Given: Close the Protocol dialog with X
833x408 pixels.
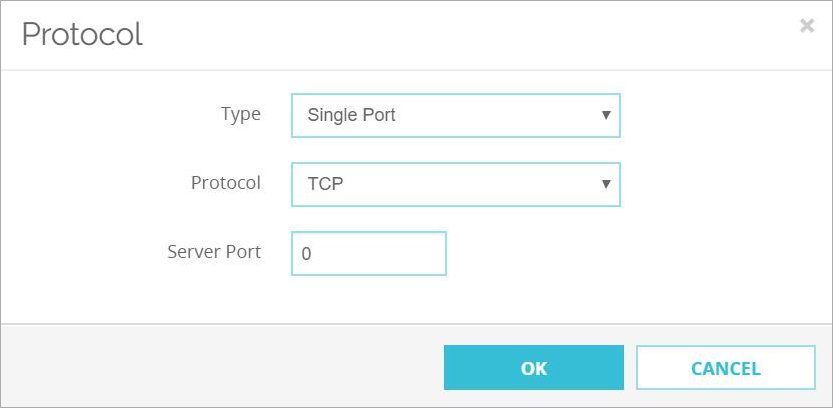Looking at the screenshot, I should pyautogui.click(x=806, y=26).
